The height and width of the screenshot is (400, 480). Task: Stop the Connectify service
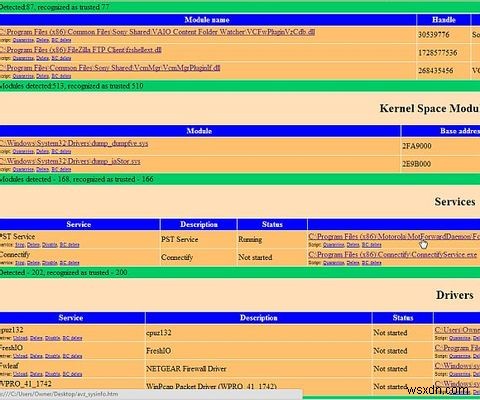20,263
